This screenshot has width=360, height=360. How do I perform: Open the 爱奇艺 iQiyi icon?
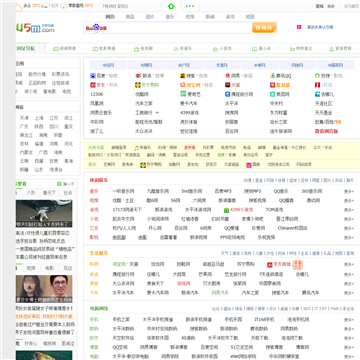click(x=183, y=94)
